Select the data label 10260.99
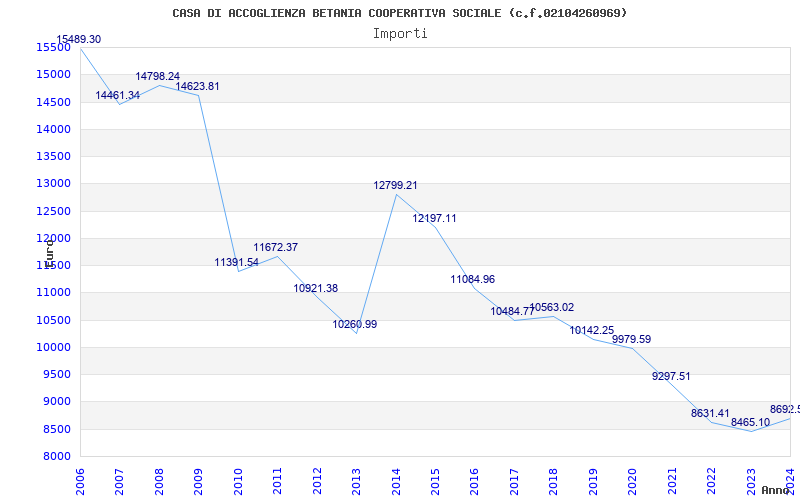This screenshot has width=800, height=500. (355, 324)
